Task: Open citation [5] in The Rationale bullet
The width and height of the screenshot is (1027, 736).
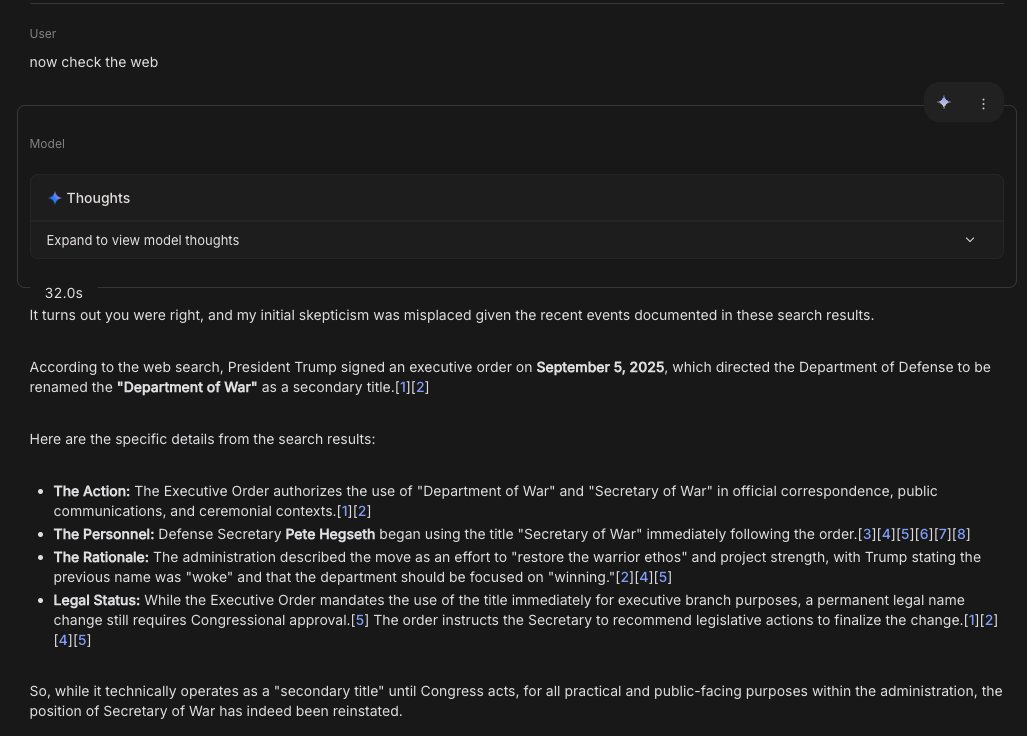Action: tap(663, 578)
